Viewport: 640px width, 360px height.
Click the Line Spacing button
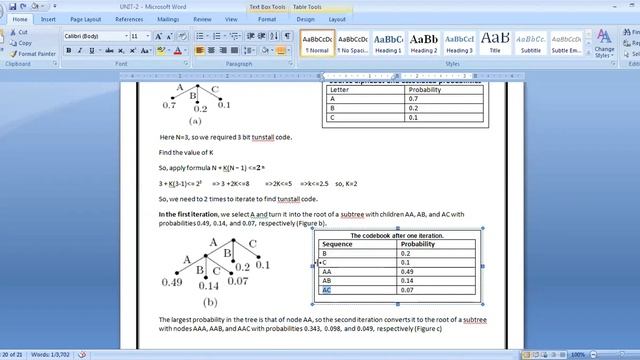[249, 51]
